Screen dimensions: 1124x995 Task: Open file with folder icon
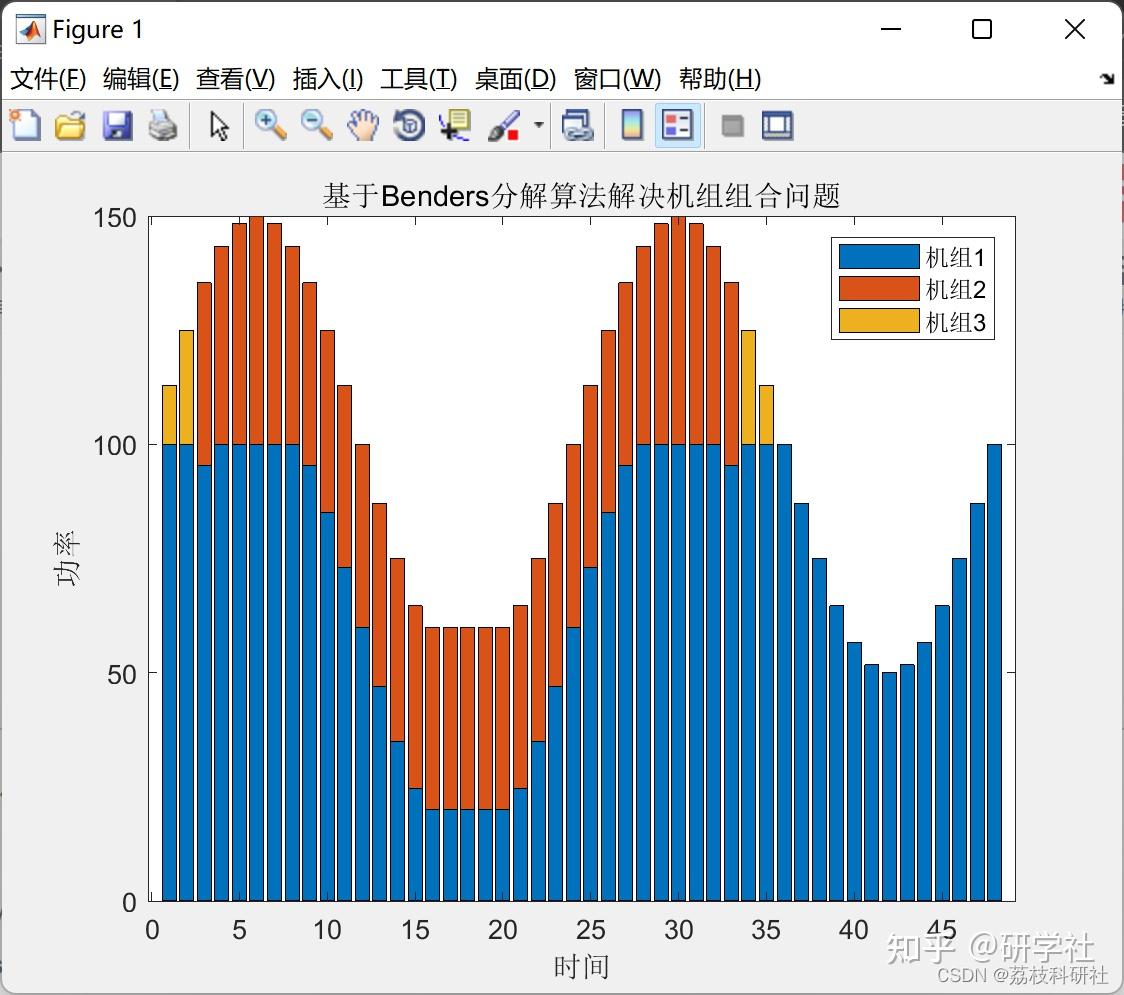(x=70, y=125)
